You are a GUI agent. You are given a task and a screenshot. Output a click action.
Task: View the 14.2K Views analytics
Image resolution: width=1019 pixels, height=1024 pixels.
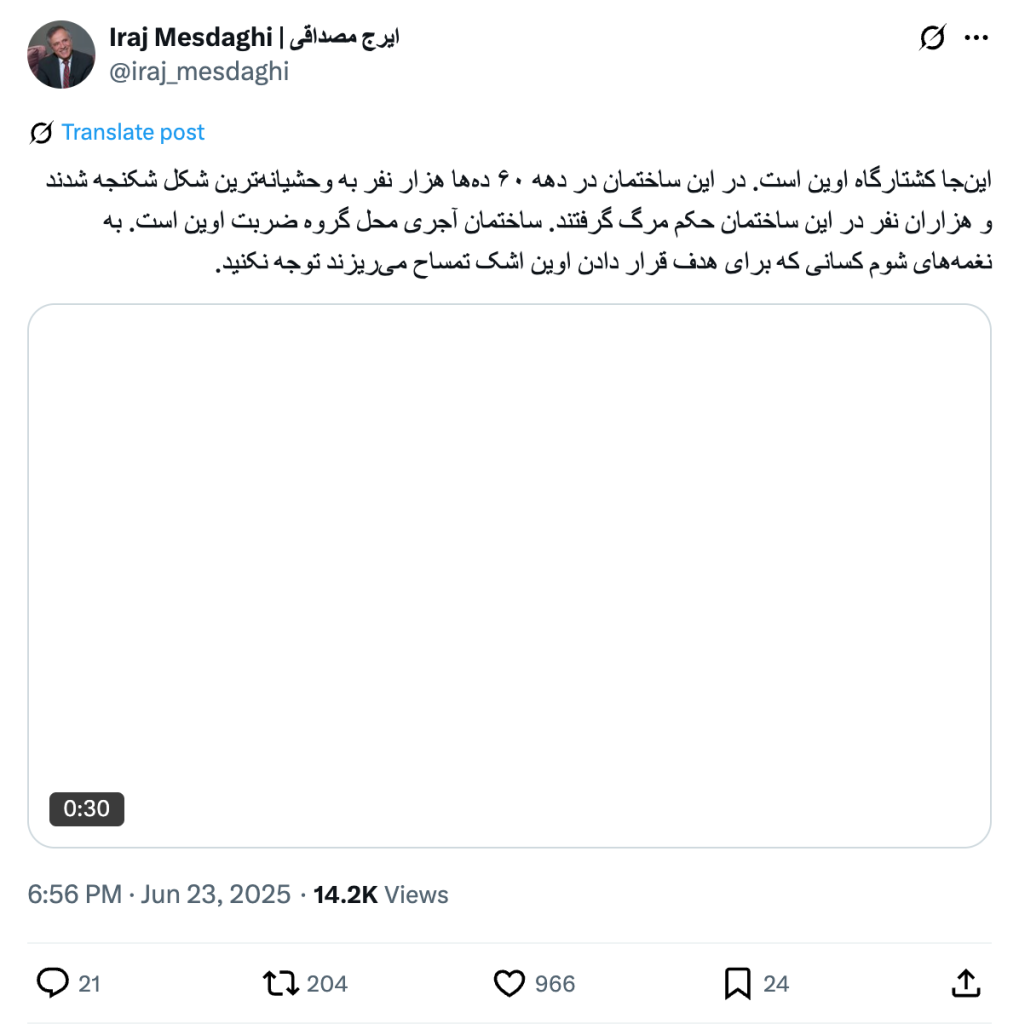tap(381, 895)
